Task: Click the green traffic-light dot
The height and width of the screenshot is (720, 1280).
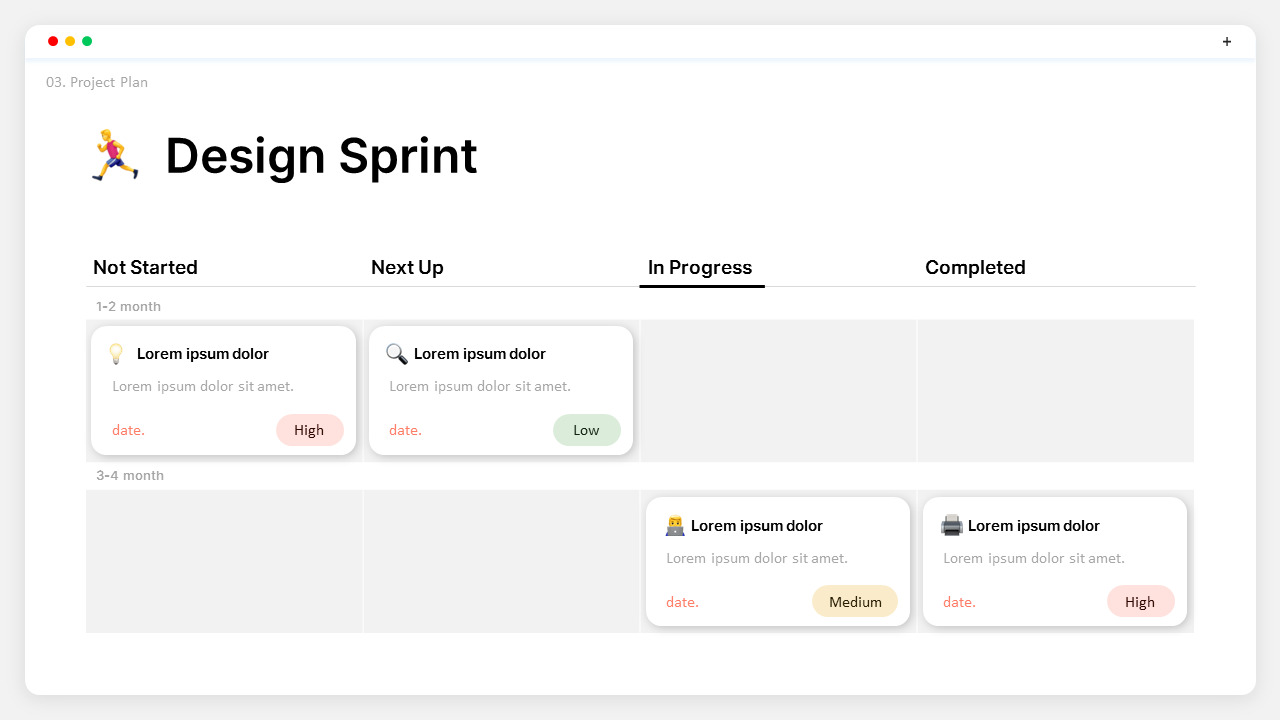Action: tap(87, 41)
